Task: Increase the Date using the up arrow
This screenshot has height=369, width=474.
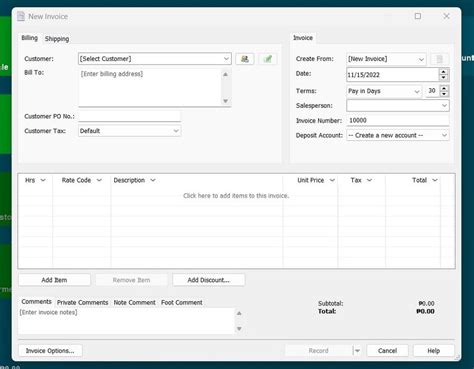Action: coord(443,72)
